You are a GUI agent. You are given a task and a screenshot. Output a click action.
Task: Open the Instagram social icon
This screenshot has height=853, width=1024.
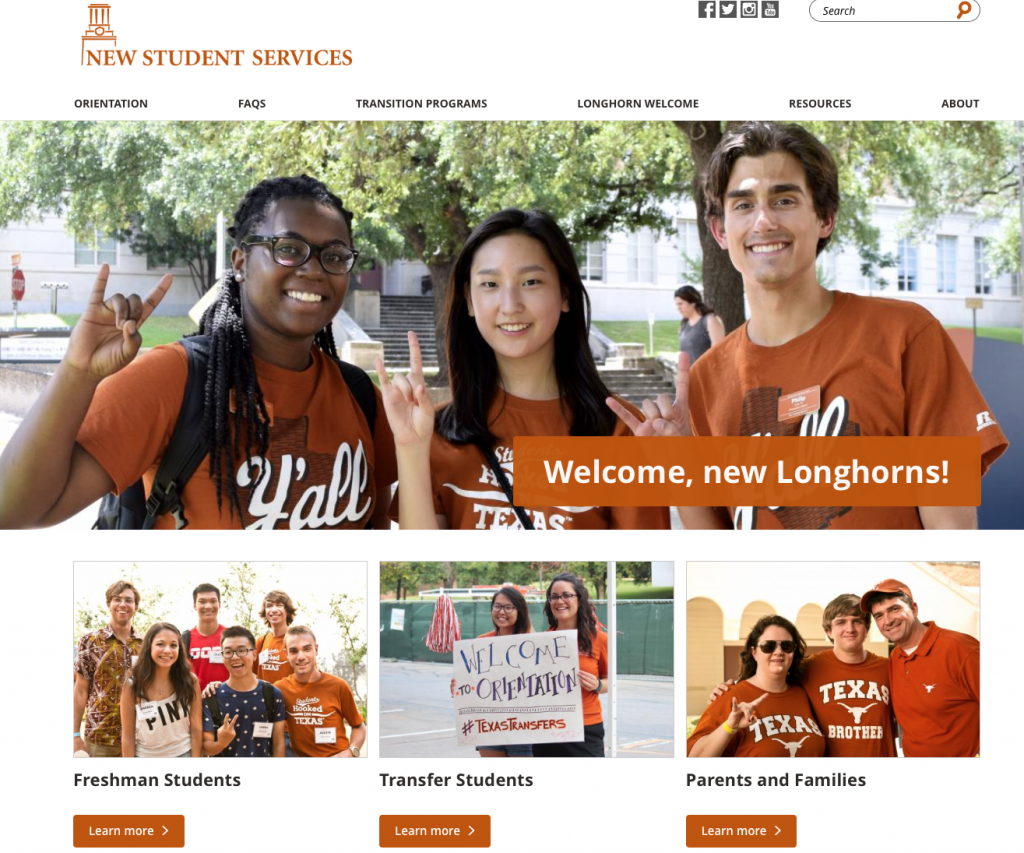pos(749,9)
